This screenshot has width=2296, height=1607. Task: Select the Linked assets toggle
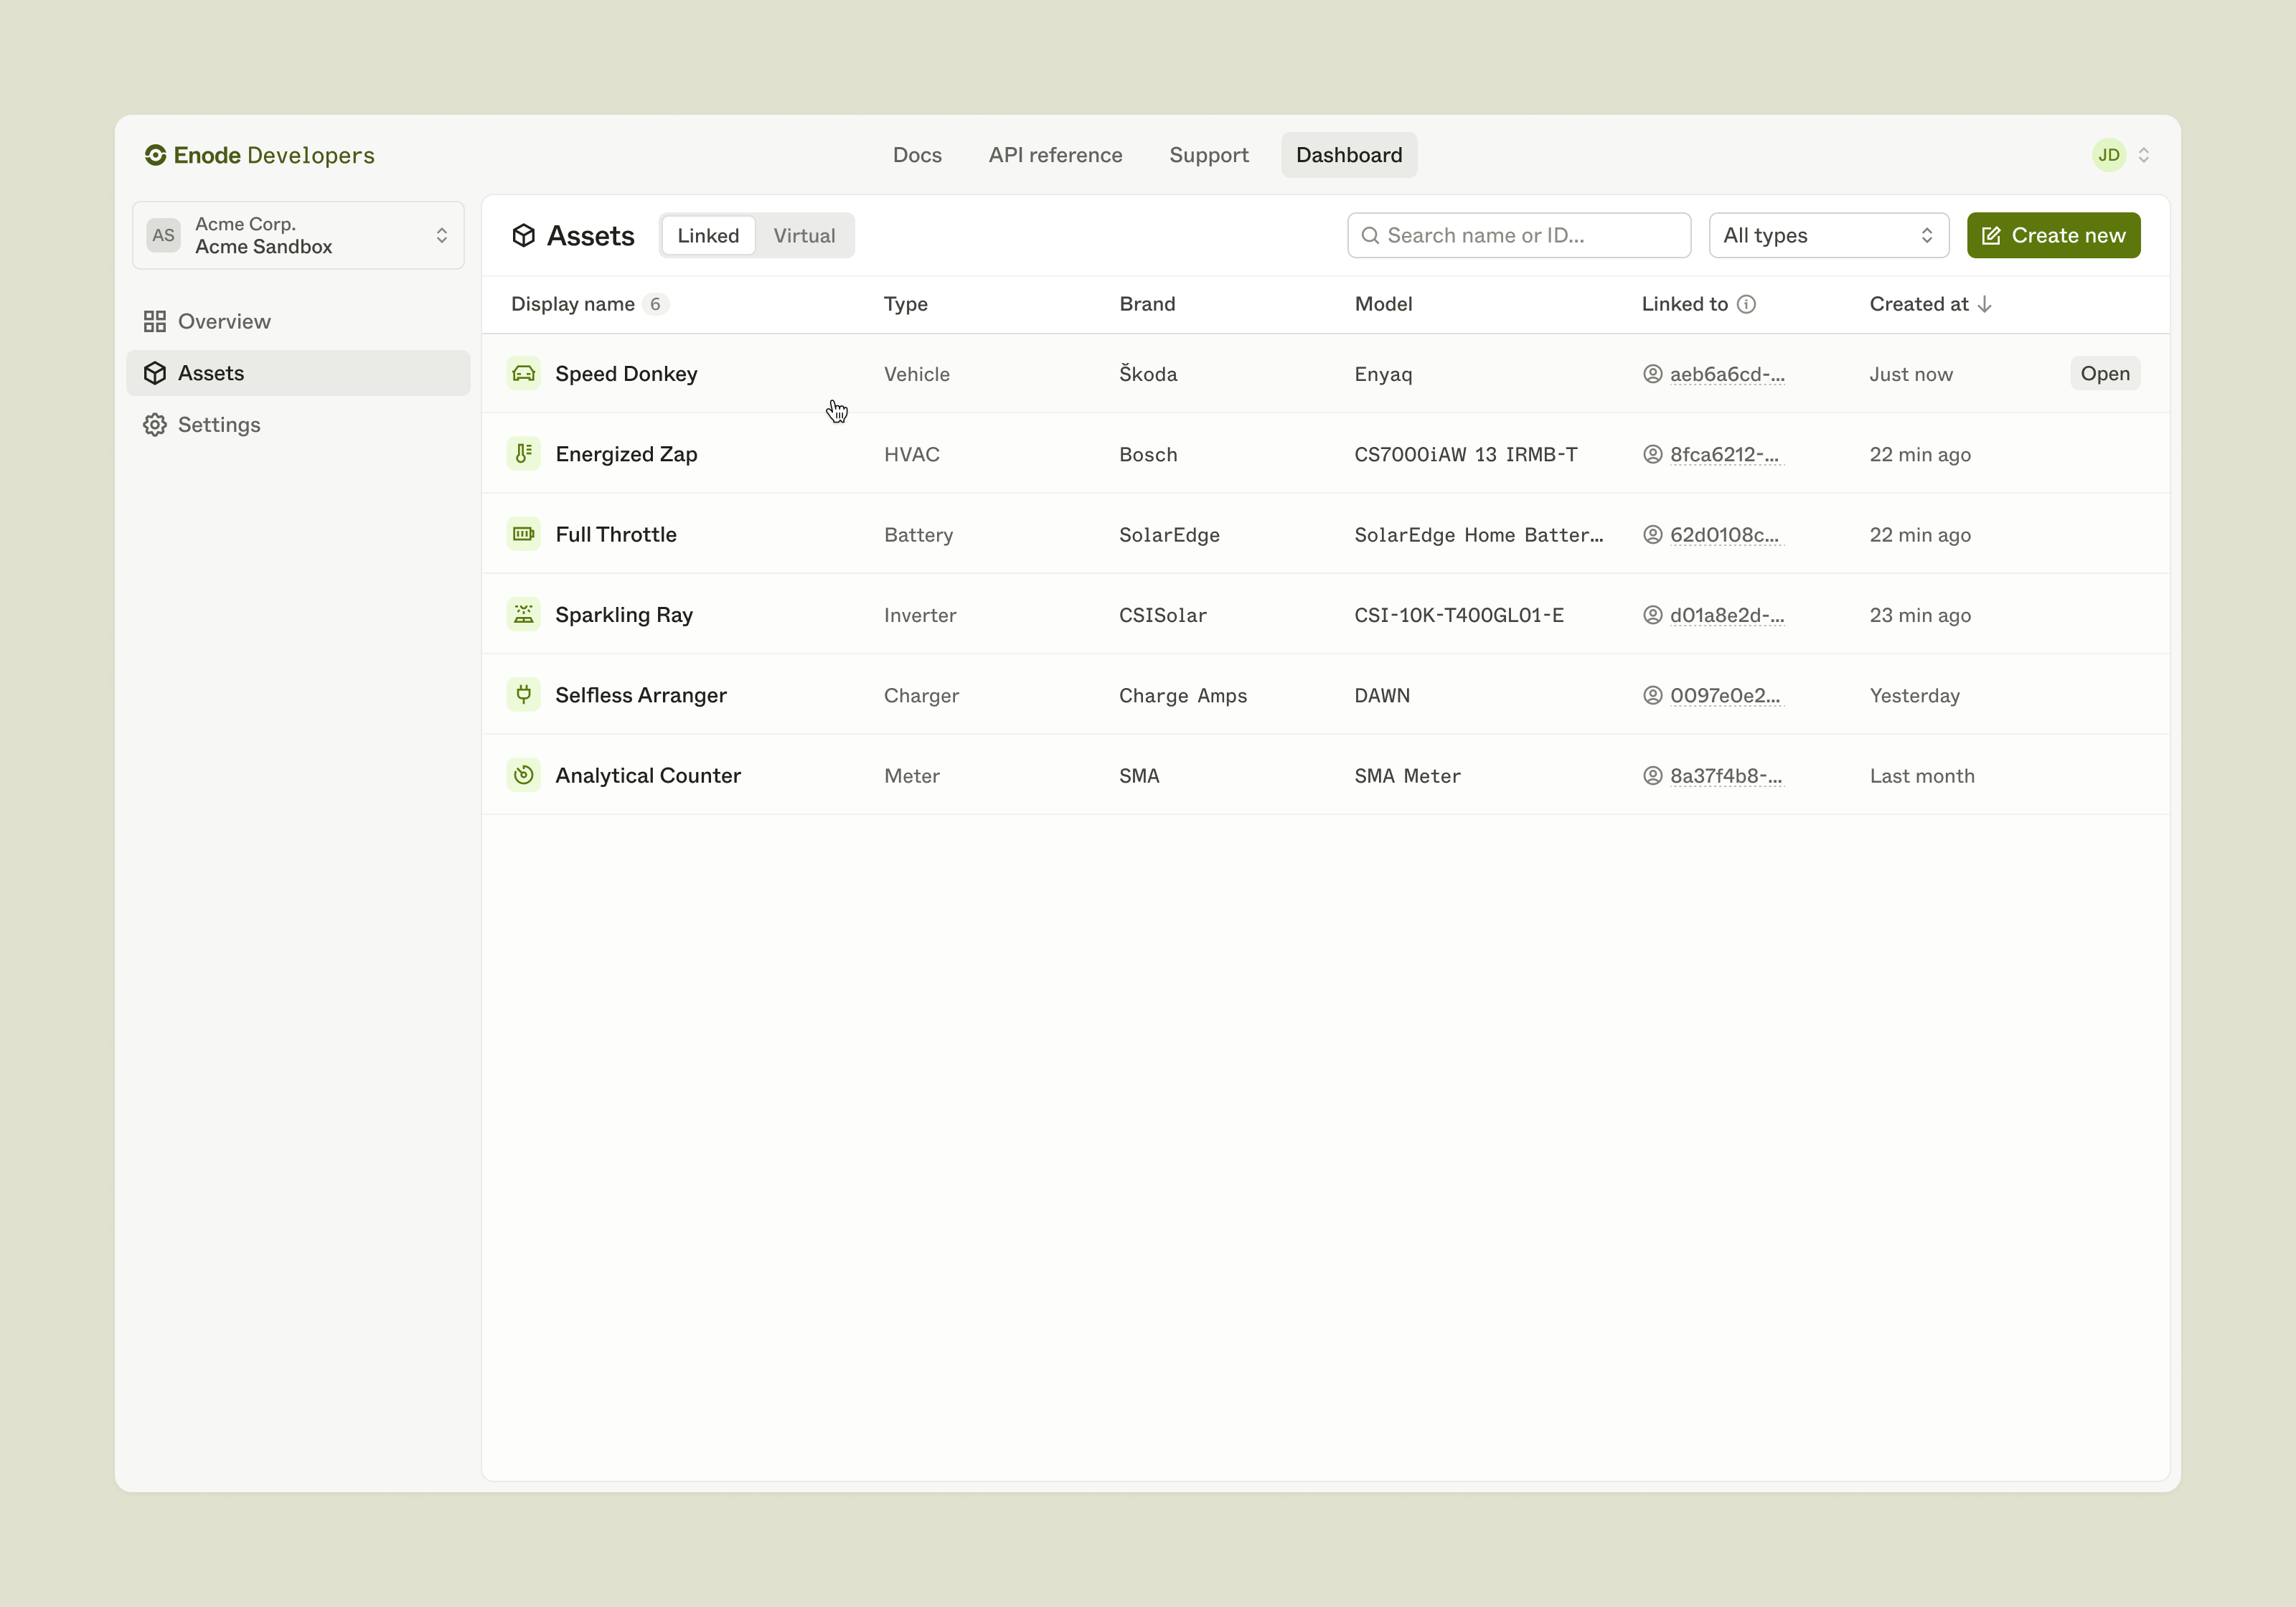[x=708, y=236]
